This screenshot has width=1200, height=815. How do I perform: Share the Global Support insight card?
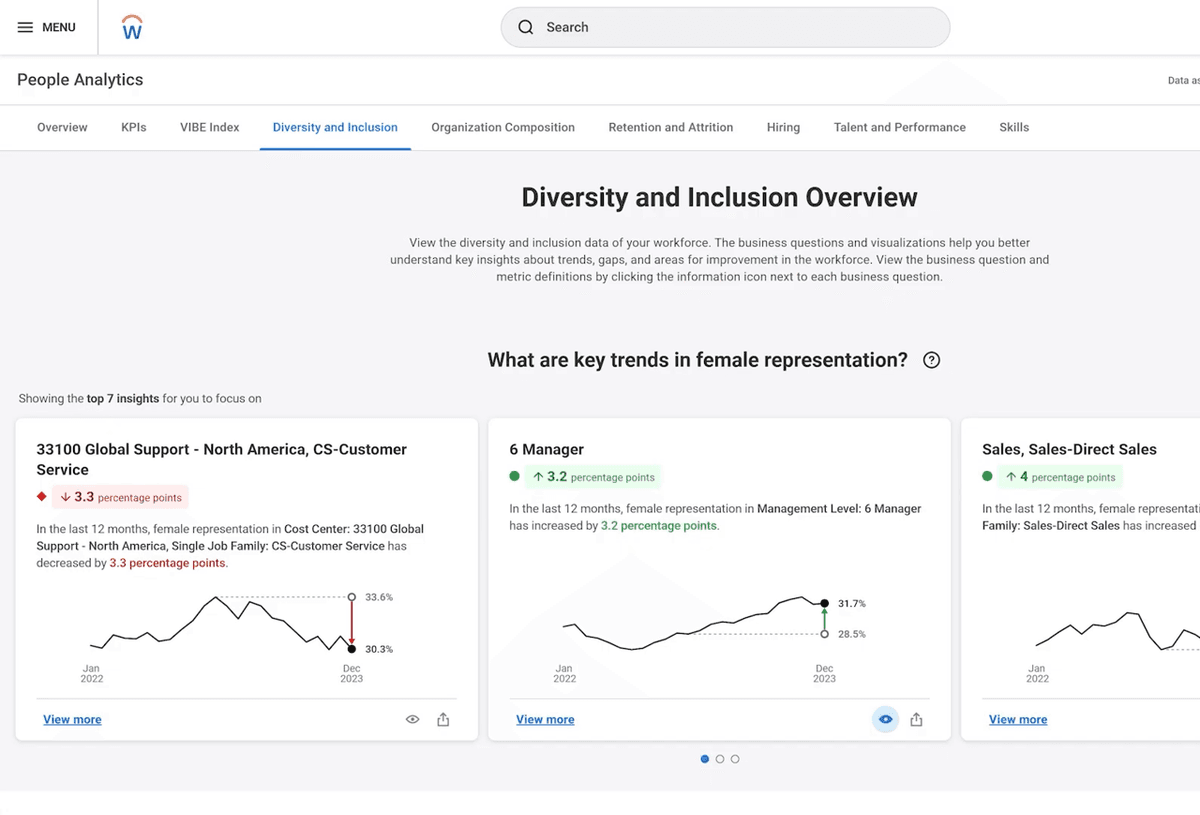click(x=443, y=719)
